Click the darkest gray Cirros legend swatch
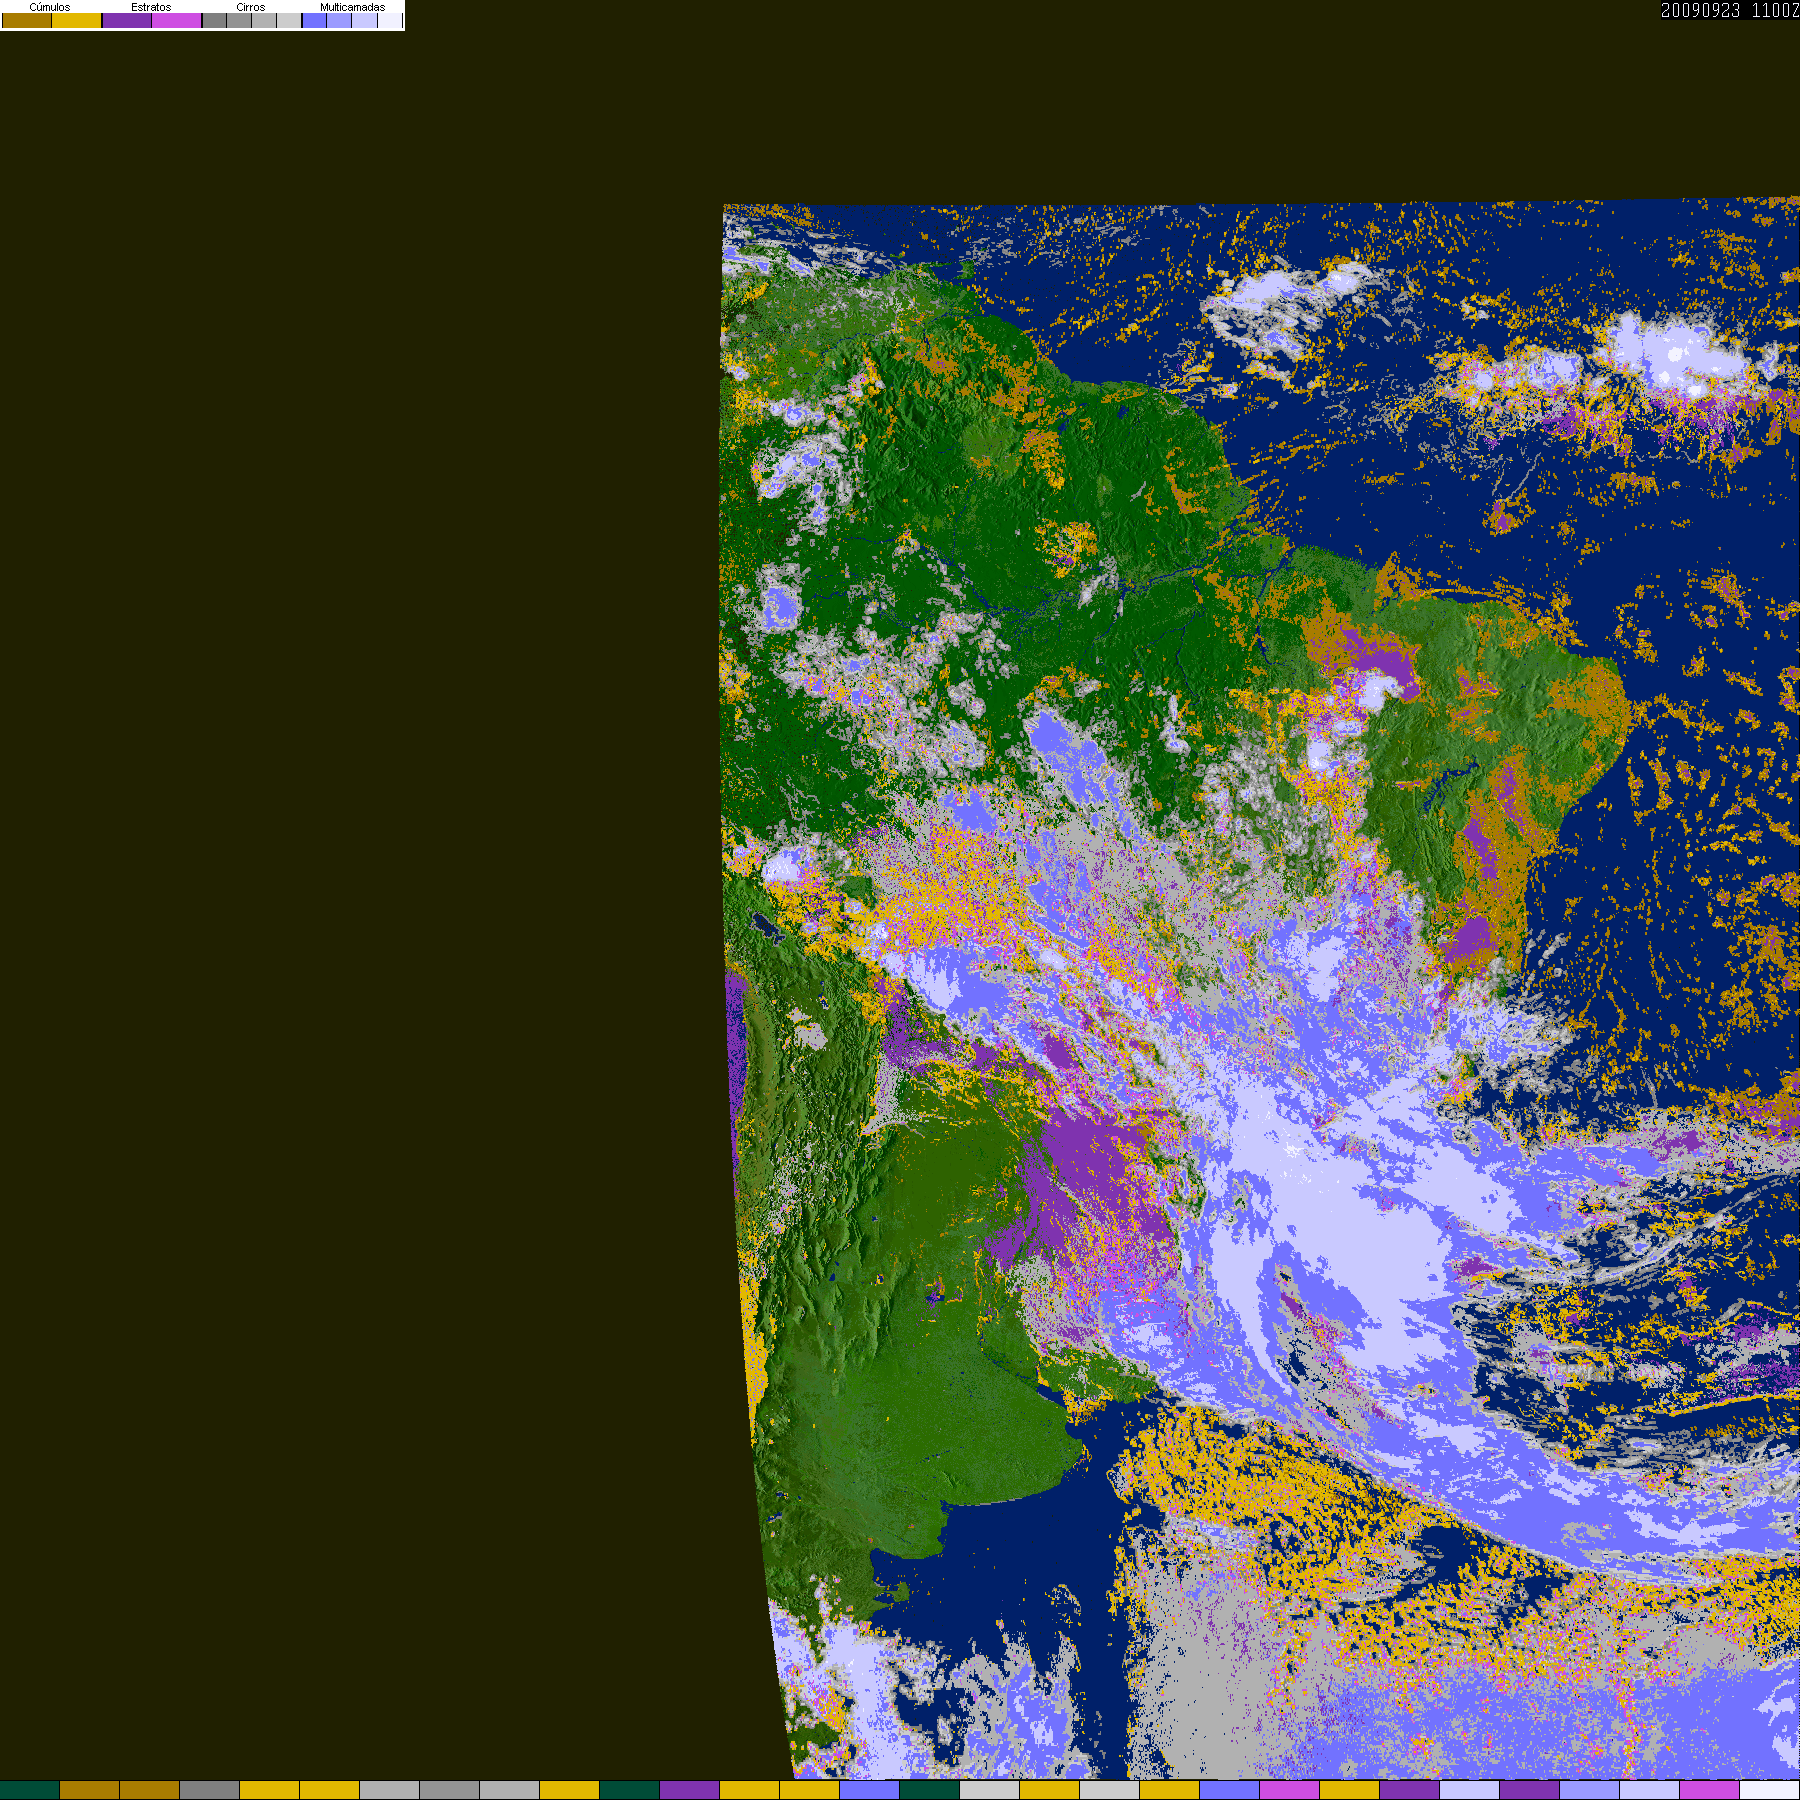1800x1800 pixels. pyautogui.click(x=214, y=20)
